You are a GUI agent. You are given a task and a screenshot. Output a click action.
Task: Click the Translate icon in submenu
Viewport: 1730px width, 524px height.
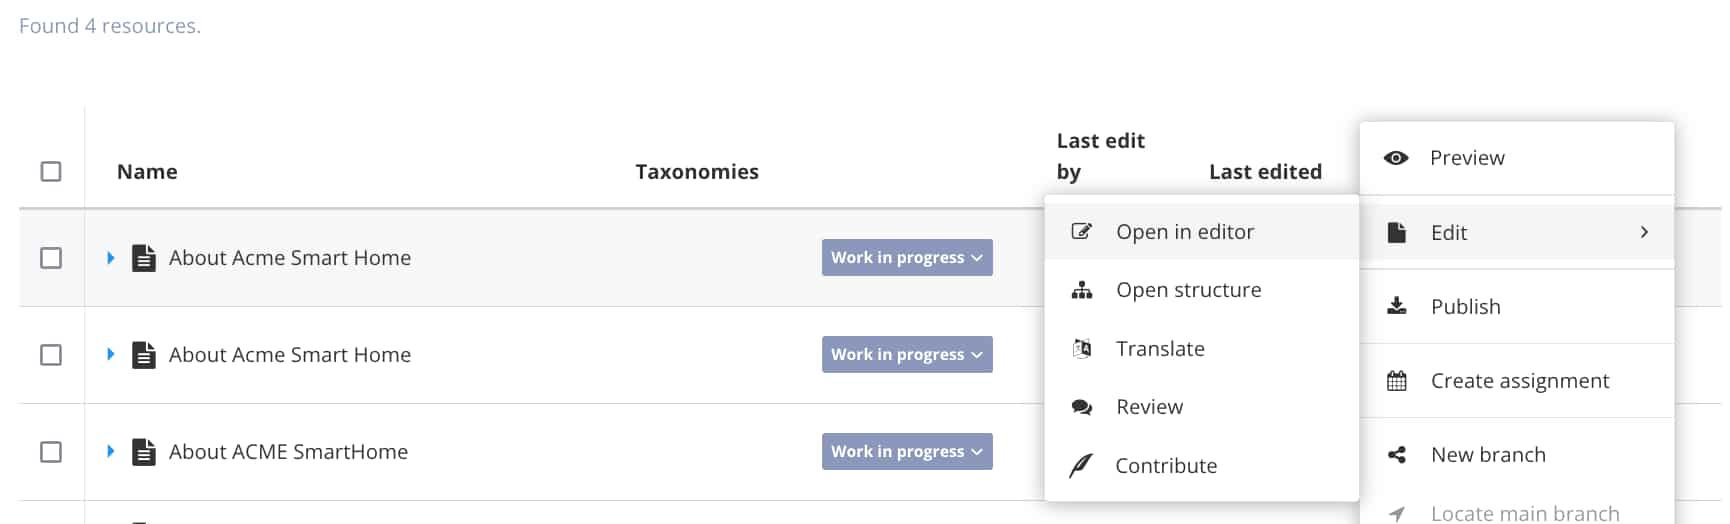[1081, 348]
